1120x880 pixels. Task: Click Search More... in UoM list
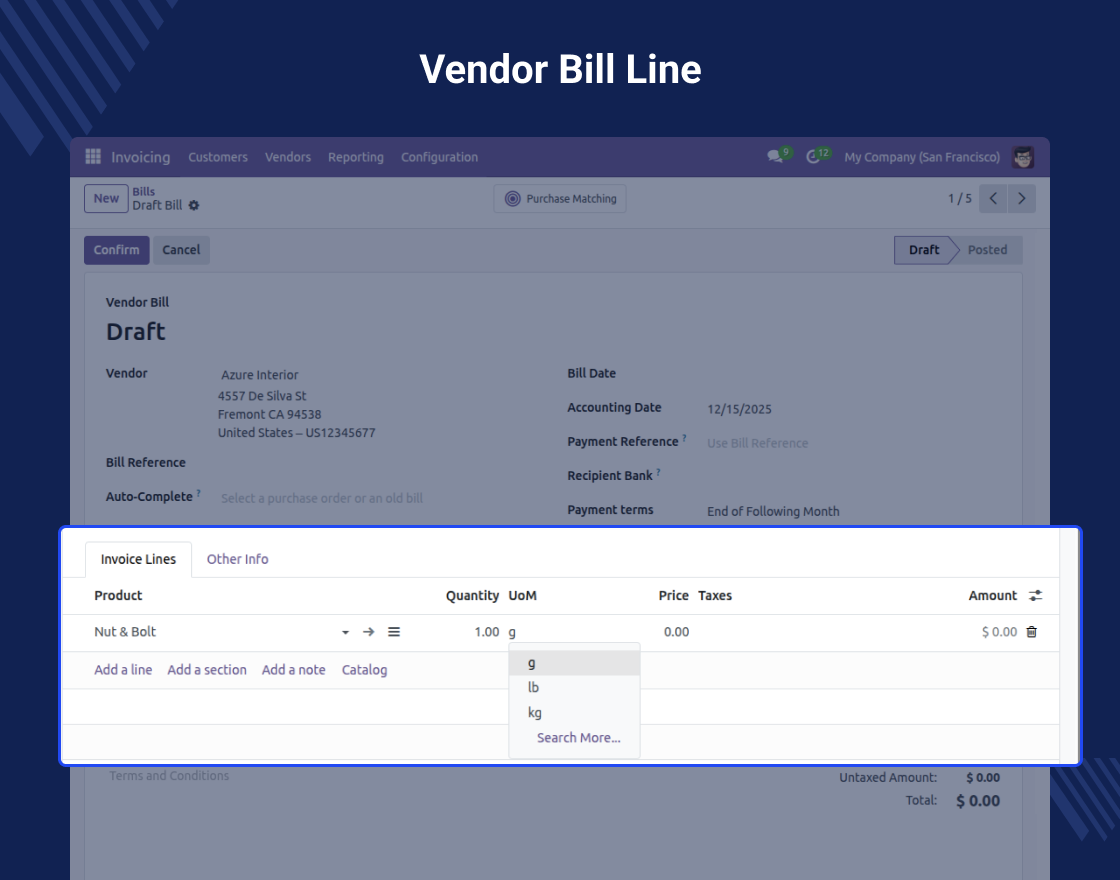579,737
